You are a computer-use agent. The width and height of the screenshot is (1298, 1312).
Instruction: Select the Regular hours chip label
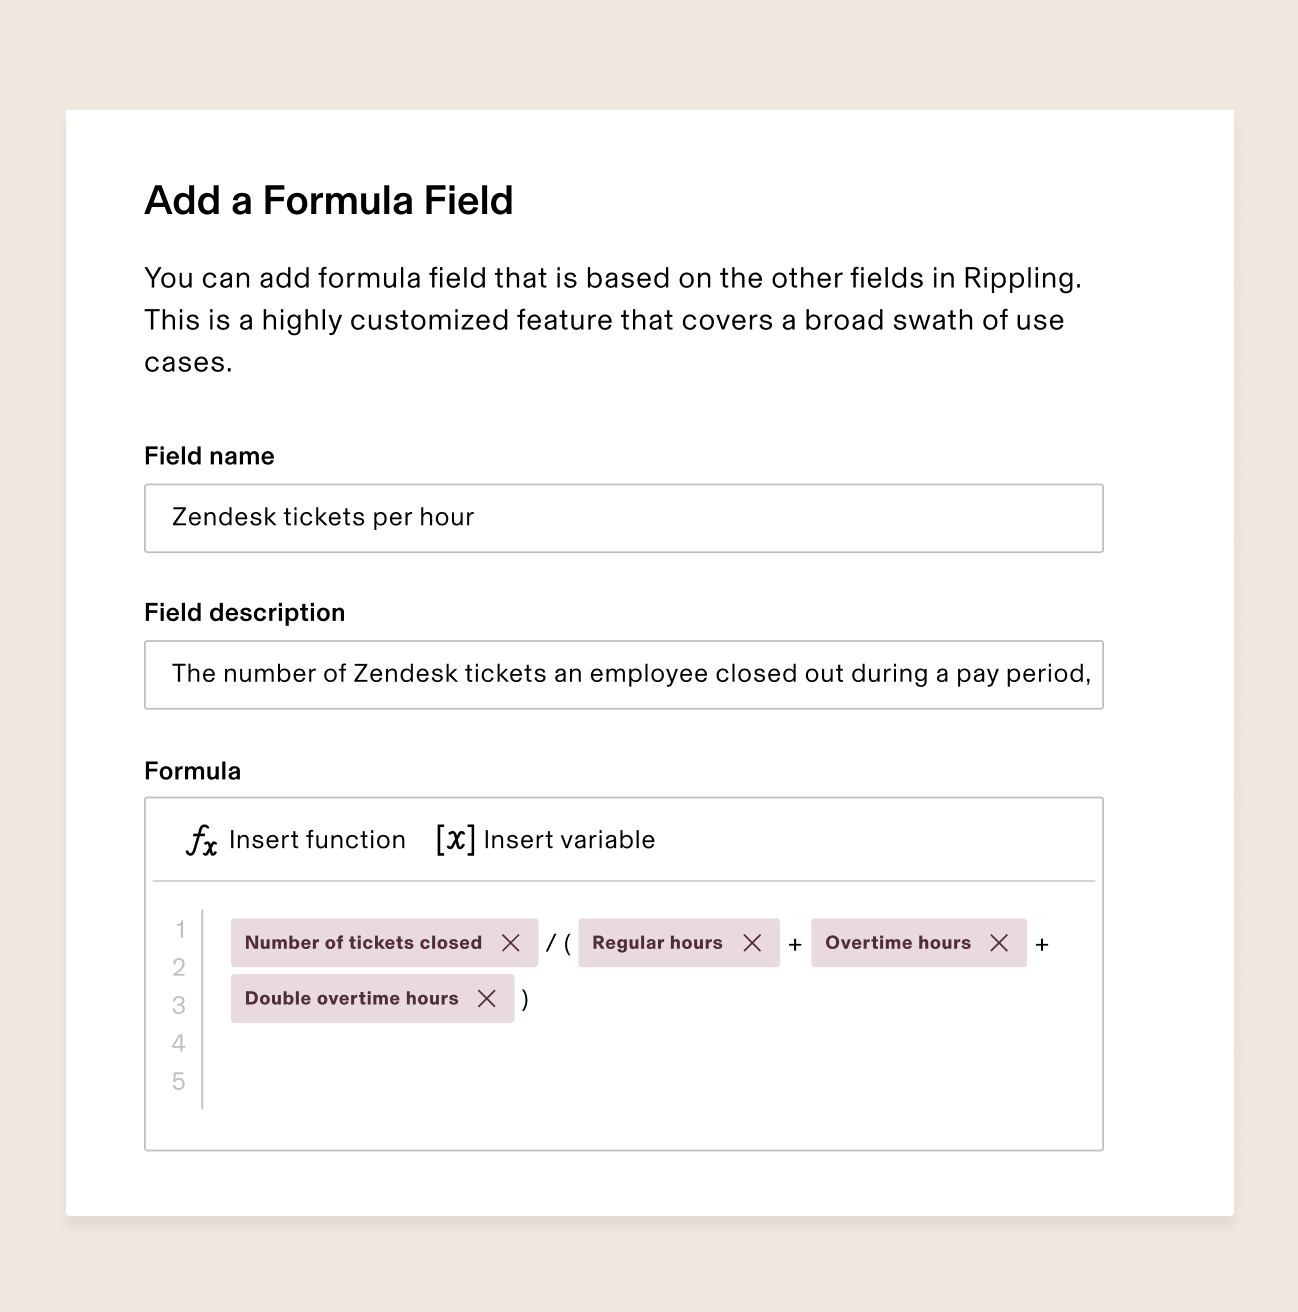tap(657, 943)
